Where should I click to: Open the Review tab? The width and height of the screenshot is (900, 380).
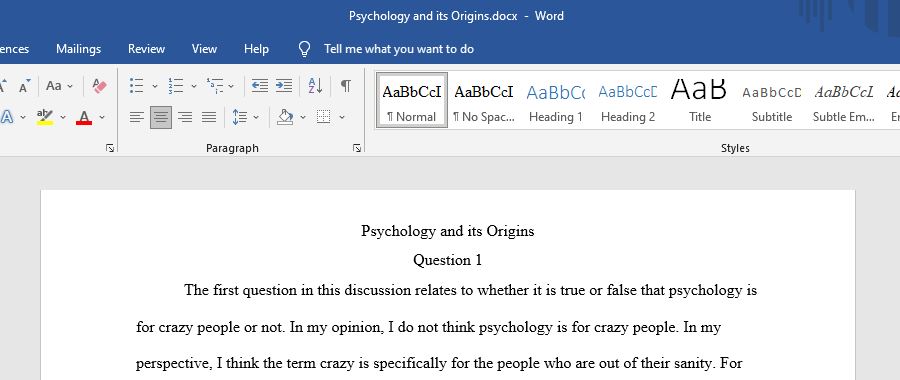[146, 49]
